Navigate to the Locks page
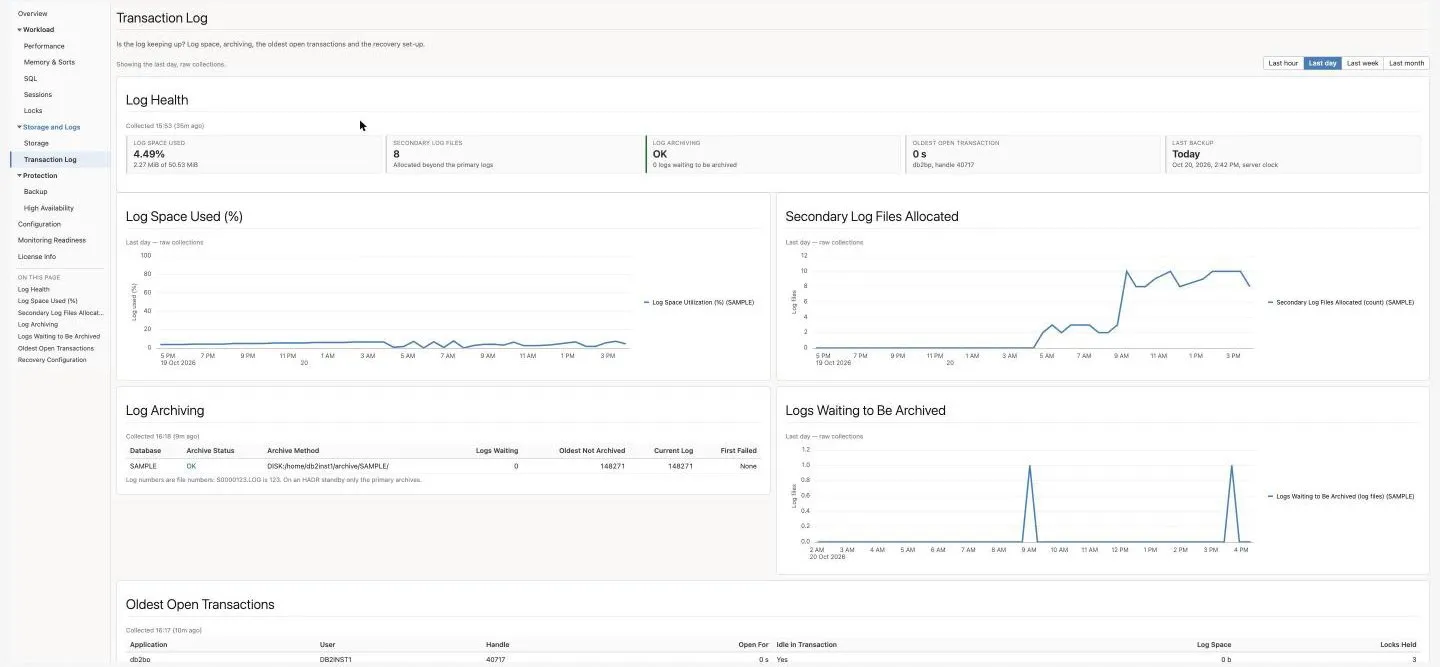The image size is (1440, 667). (x=33, y=111)
